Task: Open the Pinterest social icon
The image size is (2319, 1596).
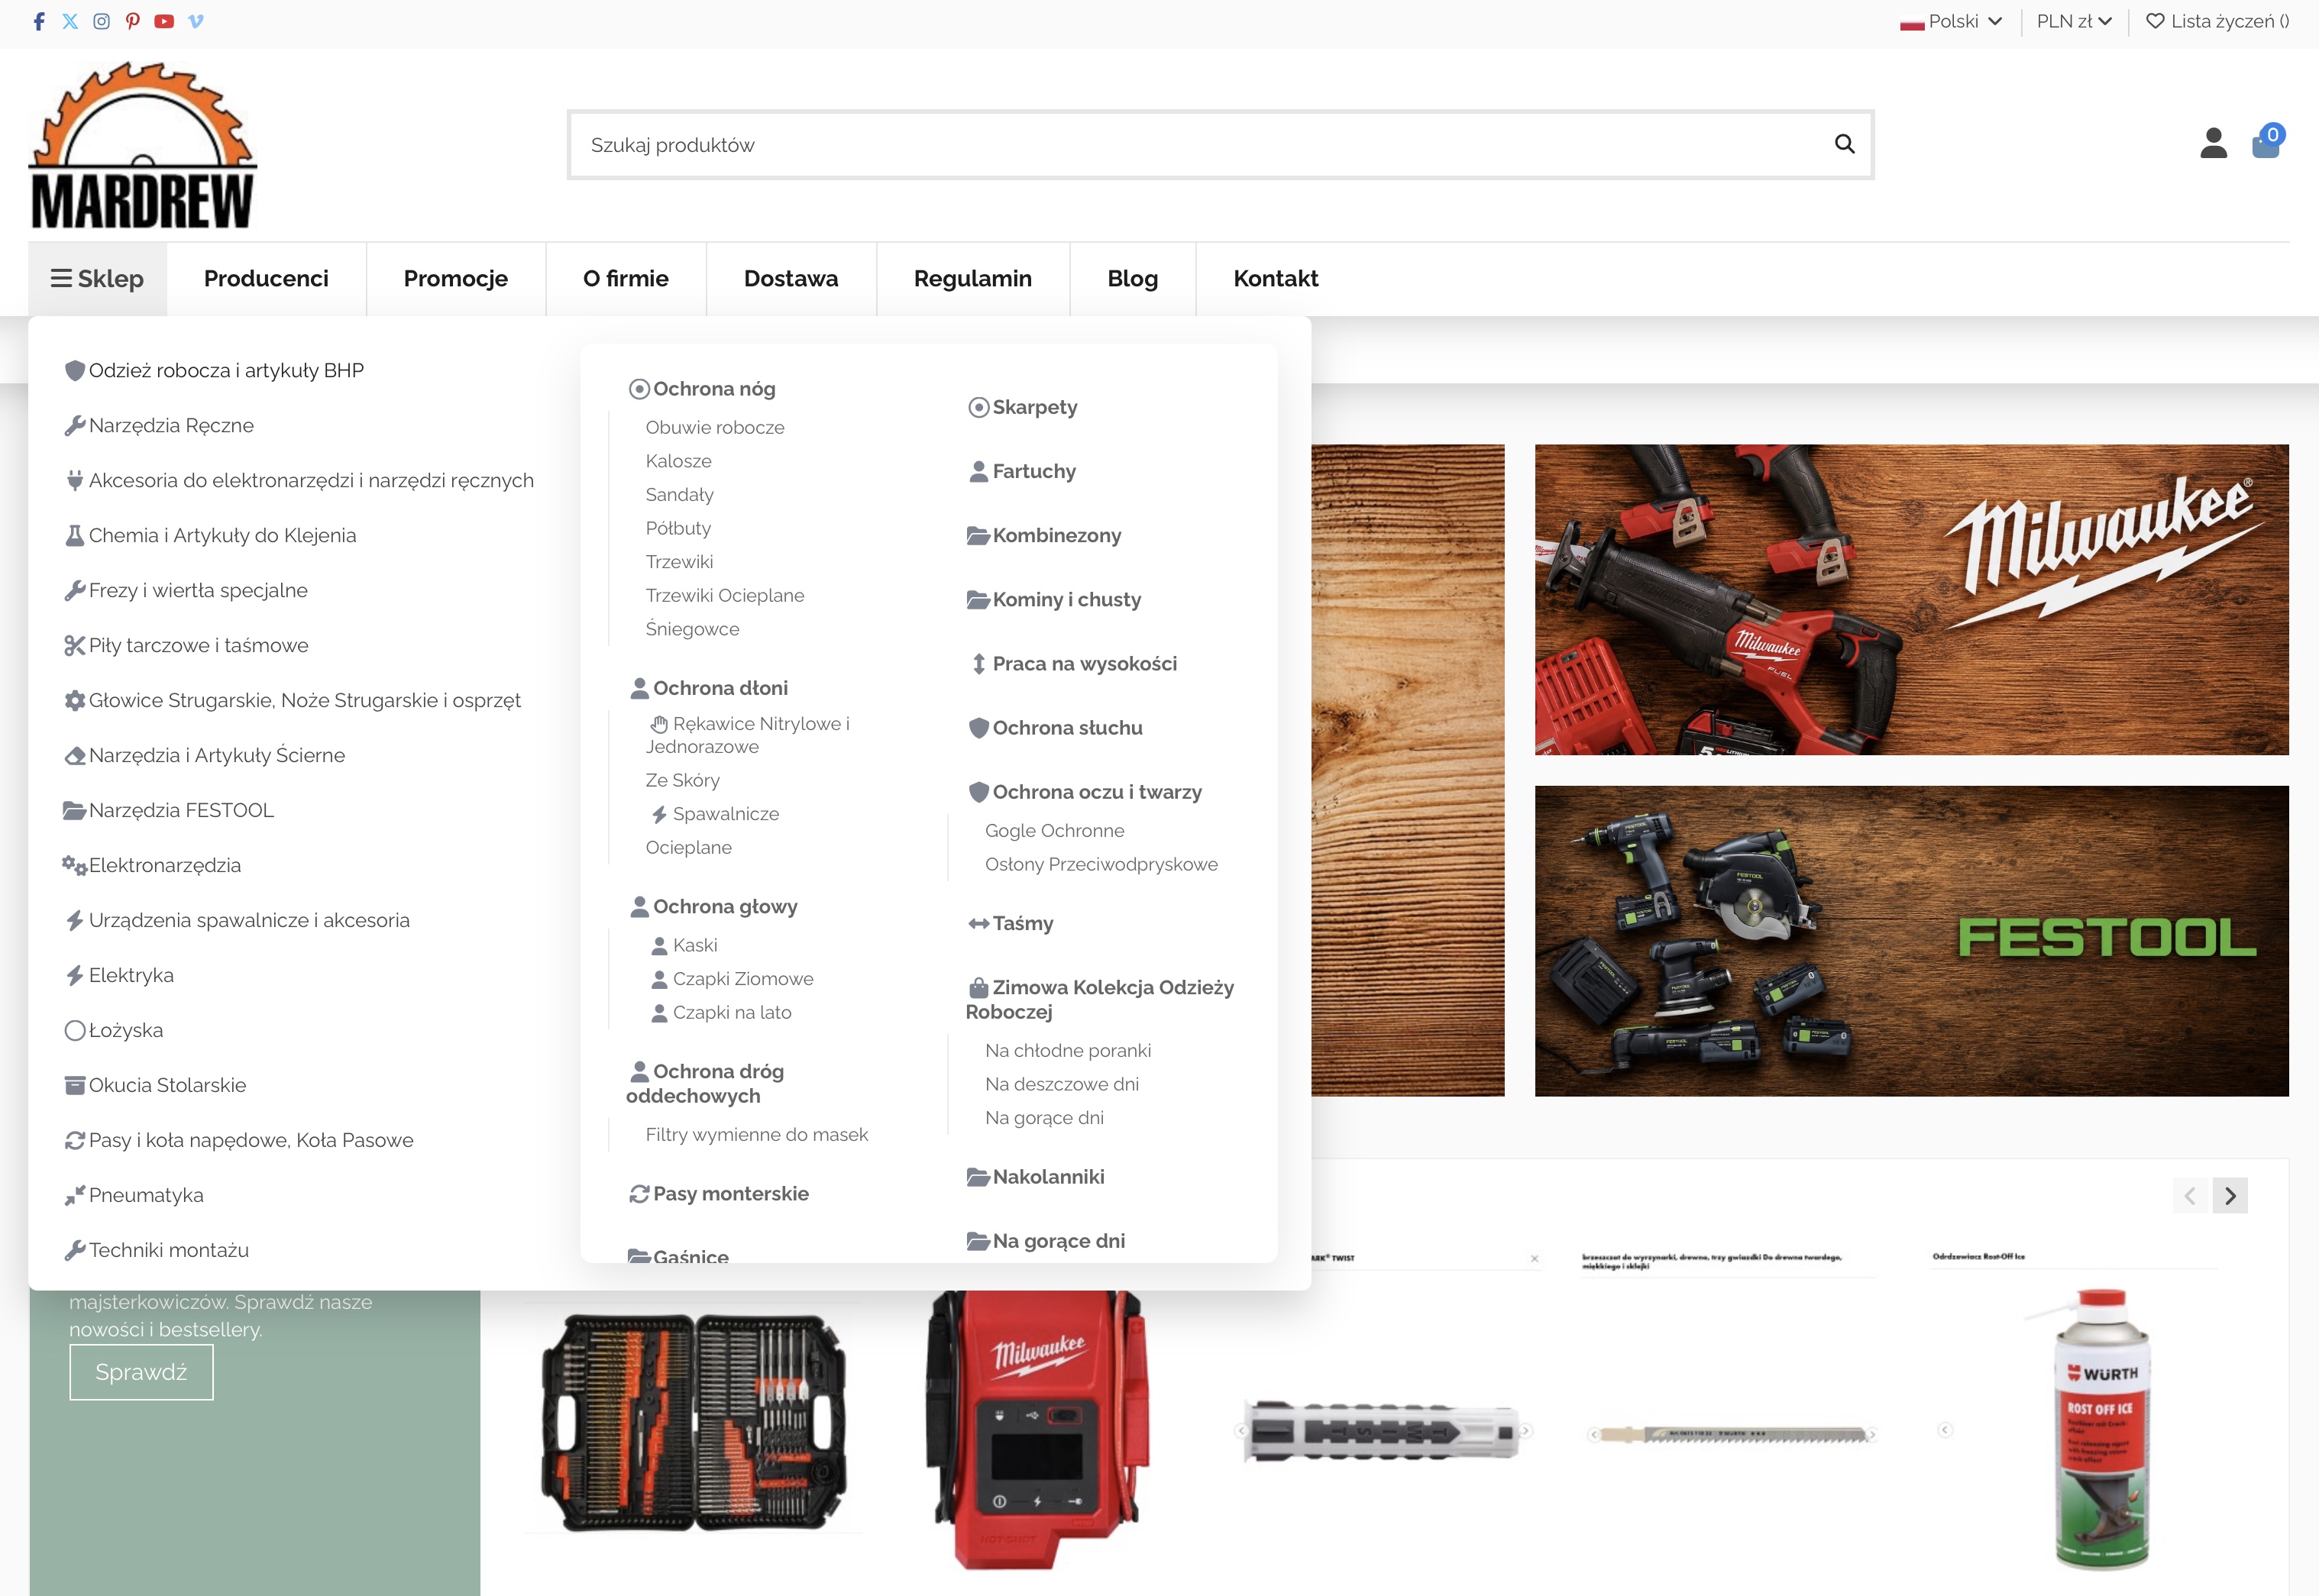Action: pos(133,21)
